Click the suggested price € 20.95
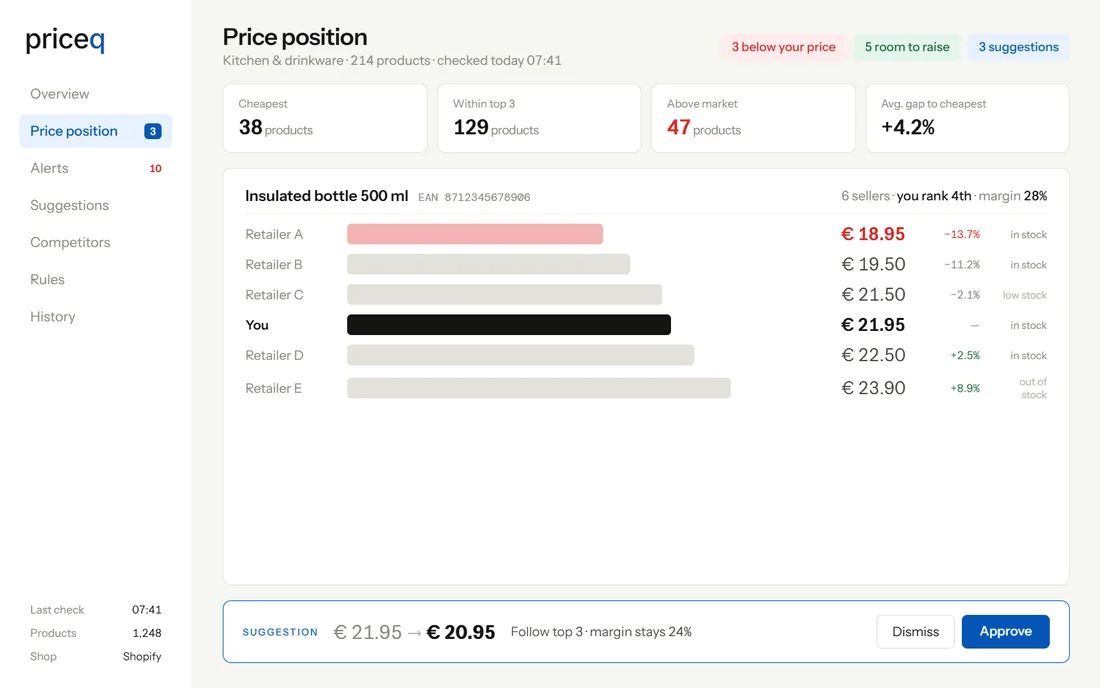Viewport: 1100px width, 688px height. coord(461,632)
